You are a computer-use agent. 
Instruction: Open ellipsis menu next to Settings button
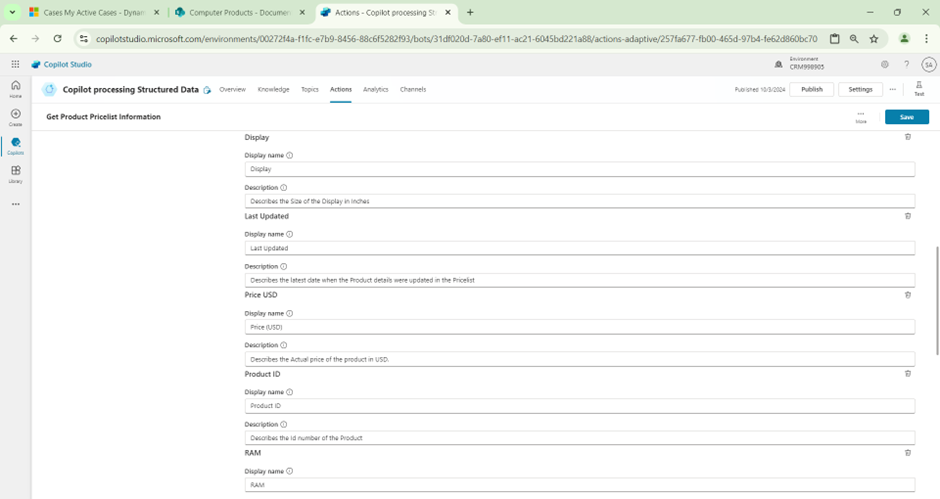point(892,89)
